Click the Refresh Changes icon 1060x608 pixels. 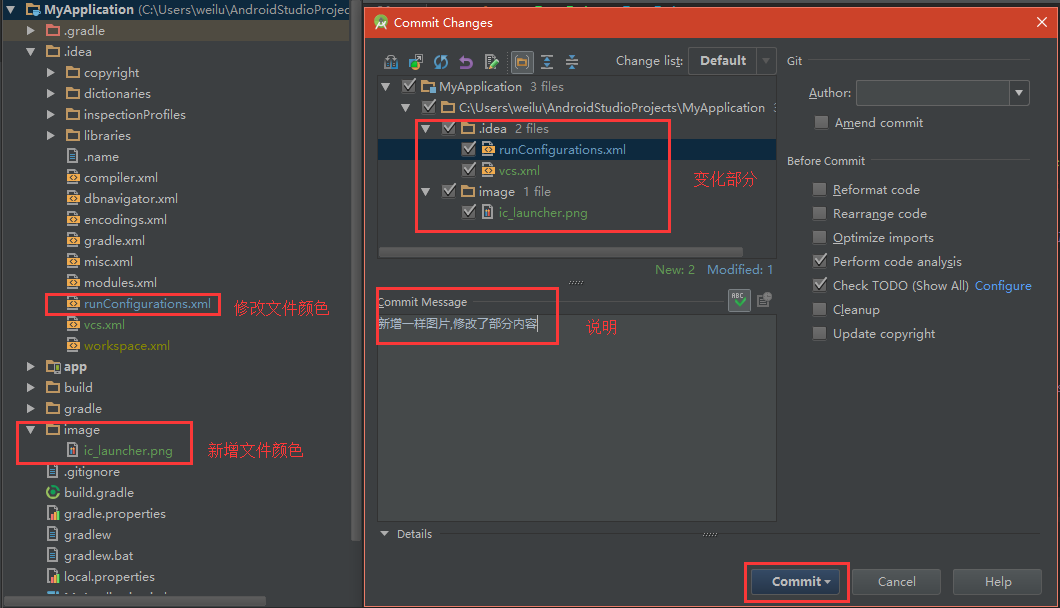pos(441,62)
